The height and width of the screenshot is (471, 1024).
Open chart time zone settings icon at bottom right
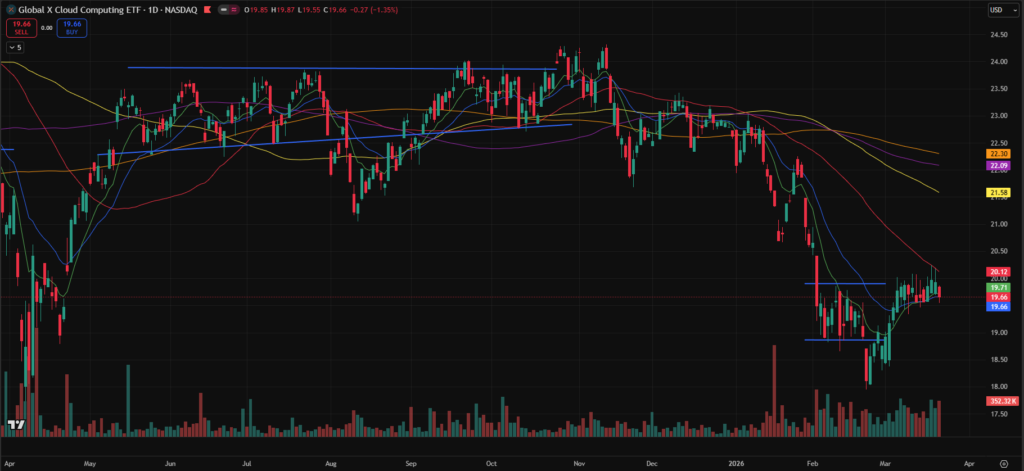pyautogui.click(x=1002, y=465)
